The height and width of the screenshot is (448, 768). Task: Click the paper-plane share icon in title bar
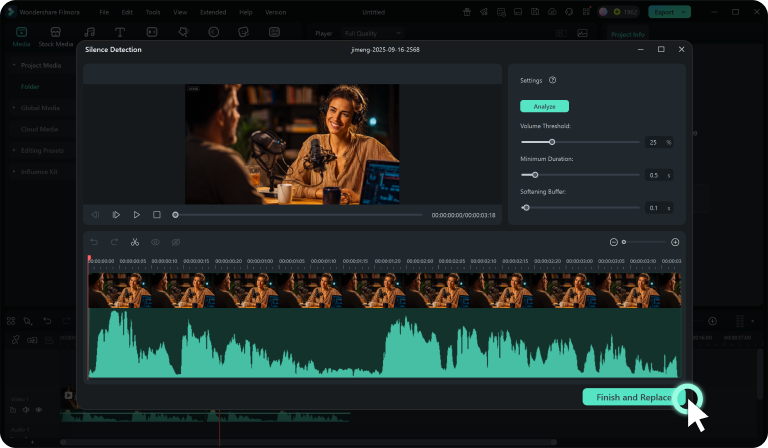point(484,12)
